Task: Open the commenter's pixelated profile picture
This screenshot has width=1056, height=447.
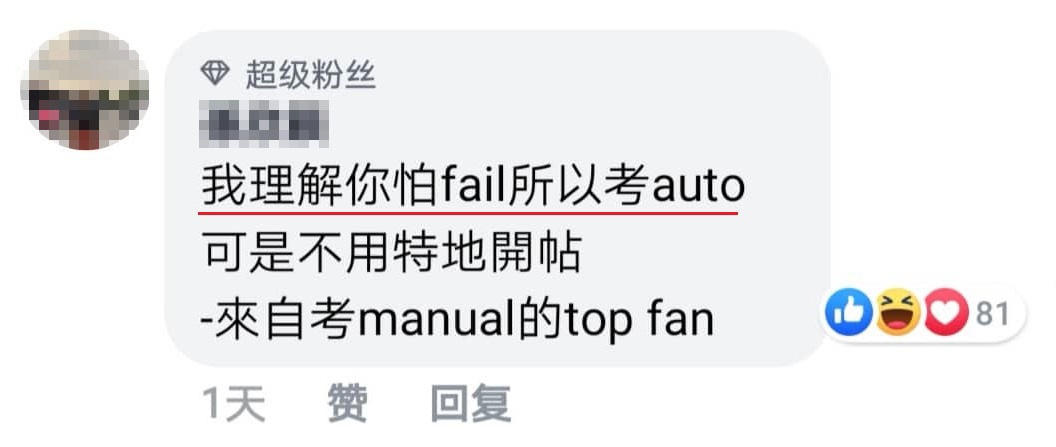Action: coord(85,90)
